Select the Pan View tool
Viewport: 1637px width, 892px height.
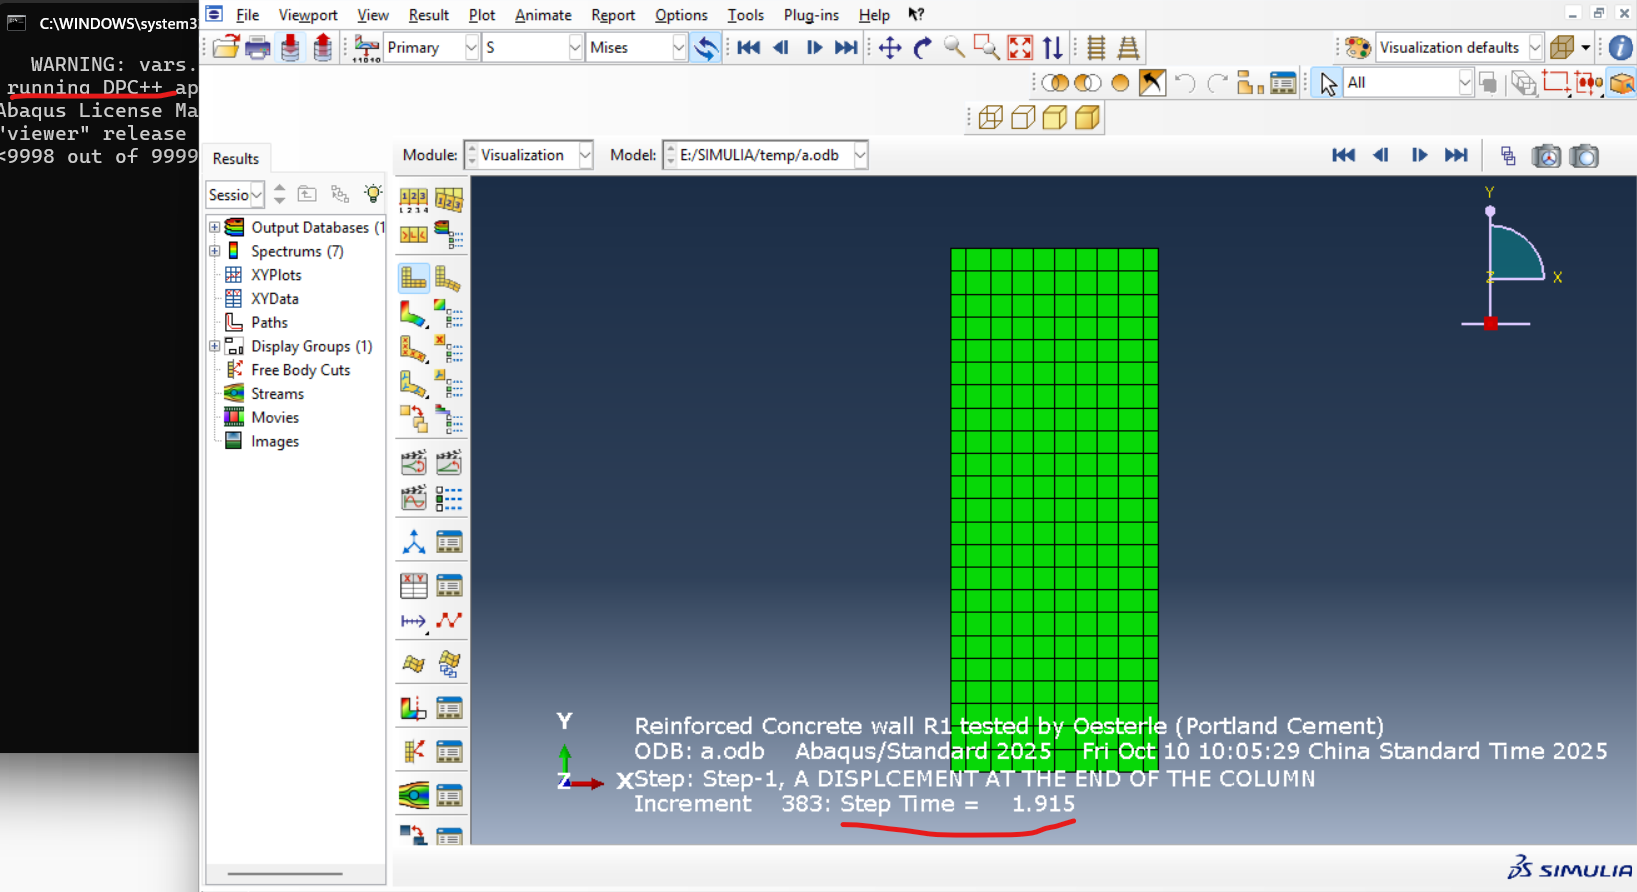click(x=890, y=47)
